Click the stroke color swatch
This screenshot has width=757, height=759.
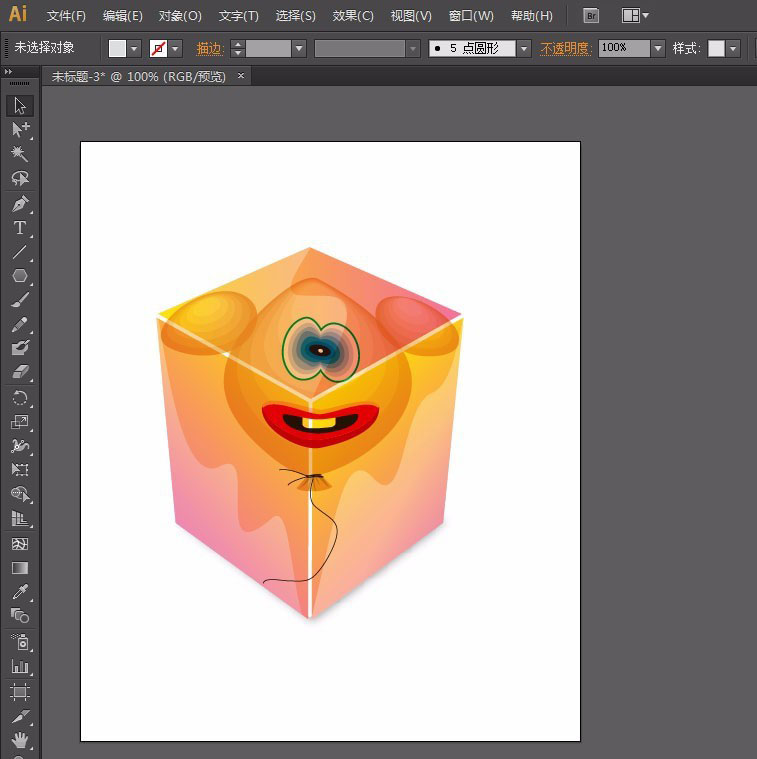point(158,48)
